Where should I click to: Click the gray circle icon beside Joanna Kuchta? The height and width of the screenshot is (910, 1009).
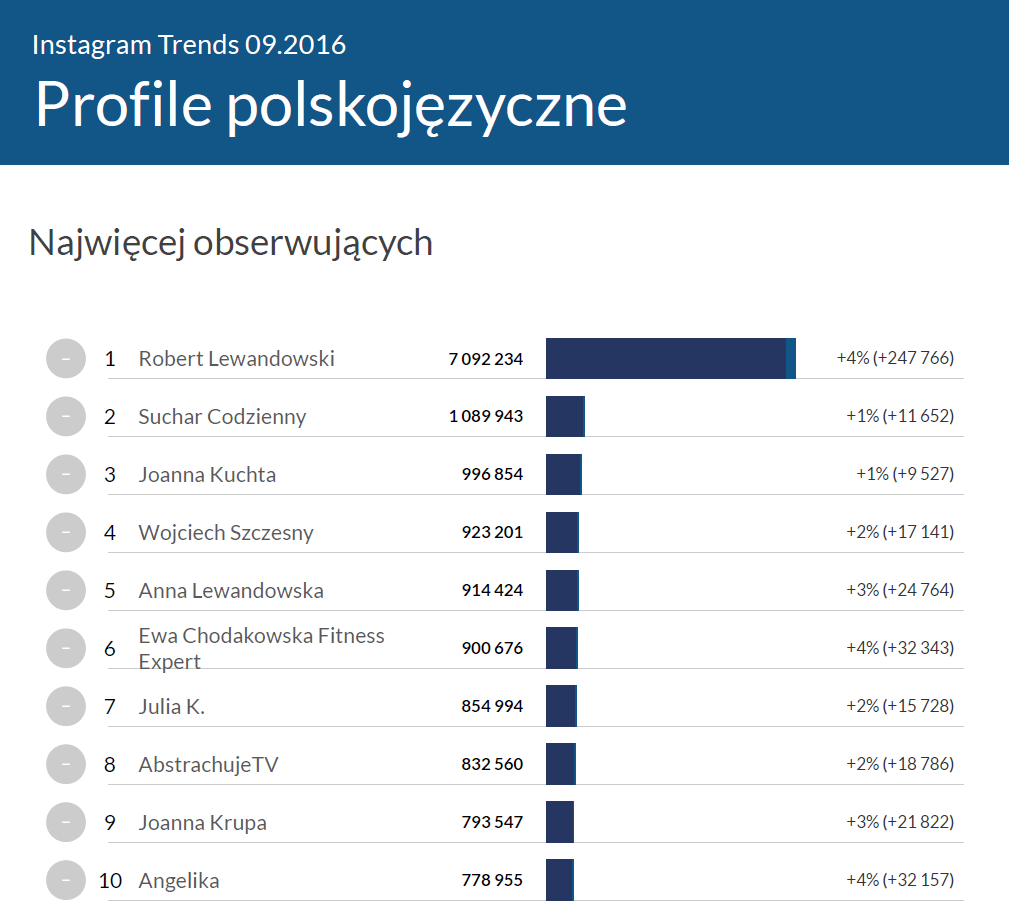point(66,474)
